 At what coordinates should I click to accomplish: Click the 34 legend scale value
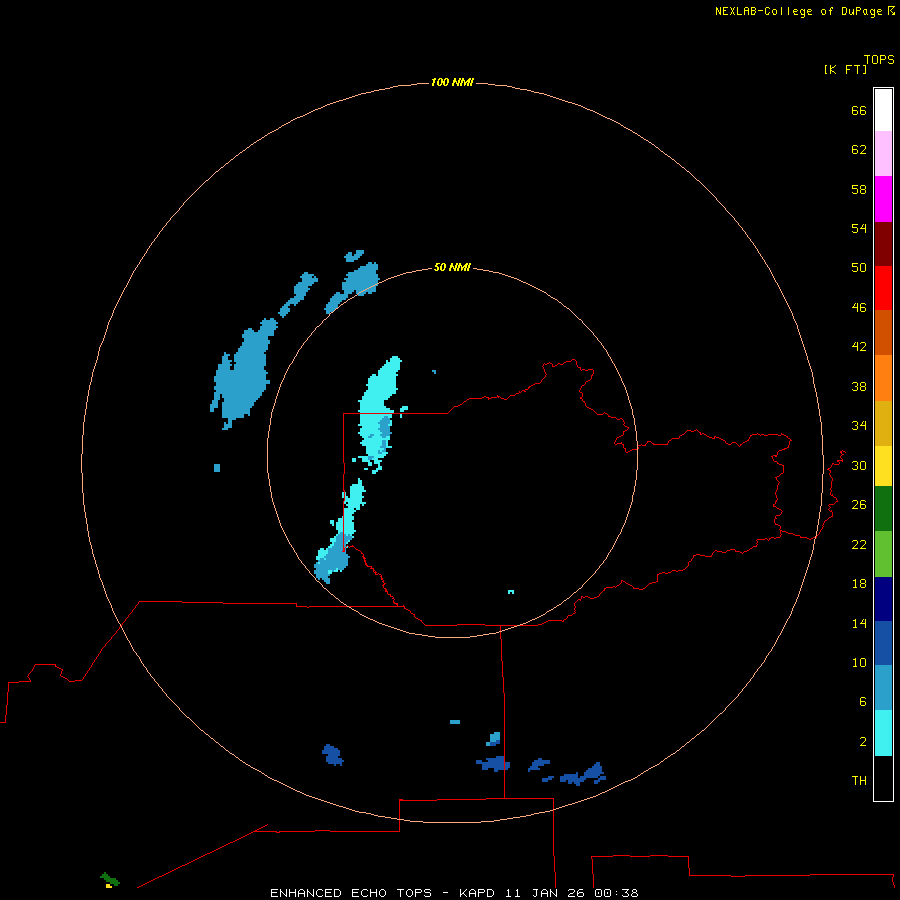tap(859, 425)
